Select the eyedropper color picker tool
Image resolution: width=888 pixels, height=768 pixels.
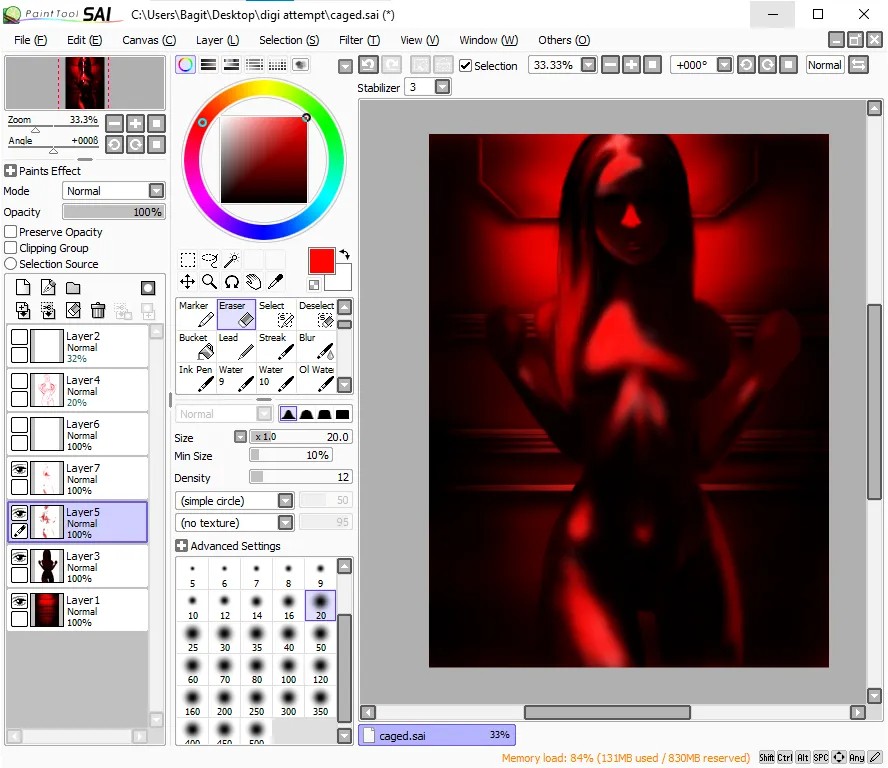click(275, 281)
